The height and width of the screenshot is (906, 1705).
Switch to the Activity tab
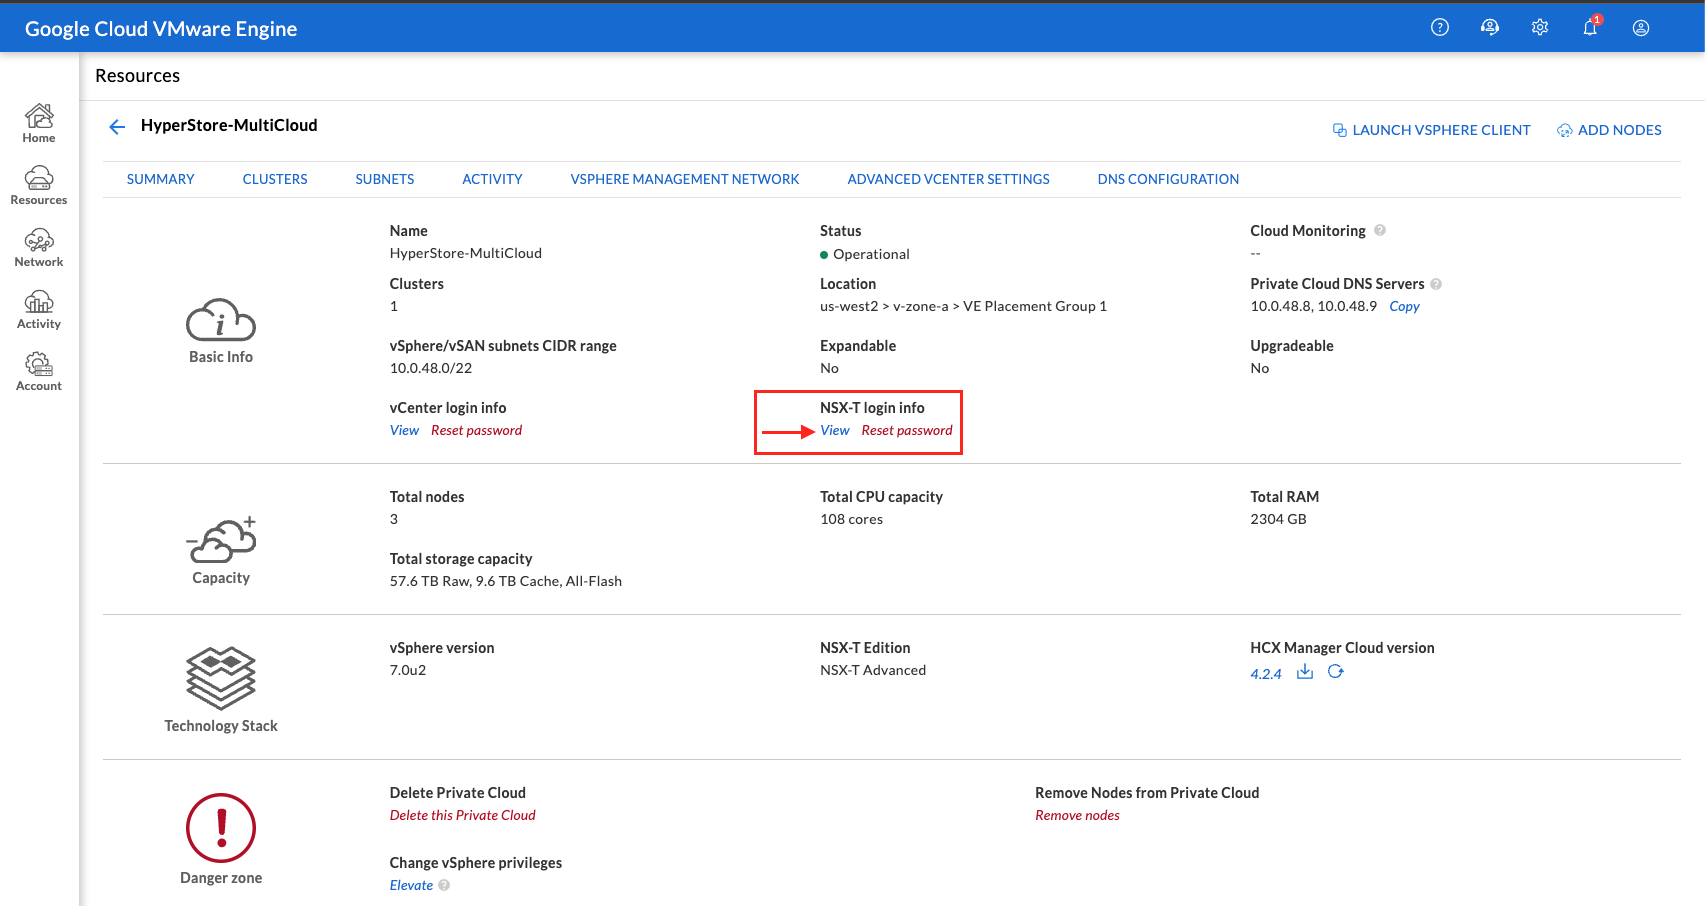click(492, 179)
